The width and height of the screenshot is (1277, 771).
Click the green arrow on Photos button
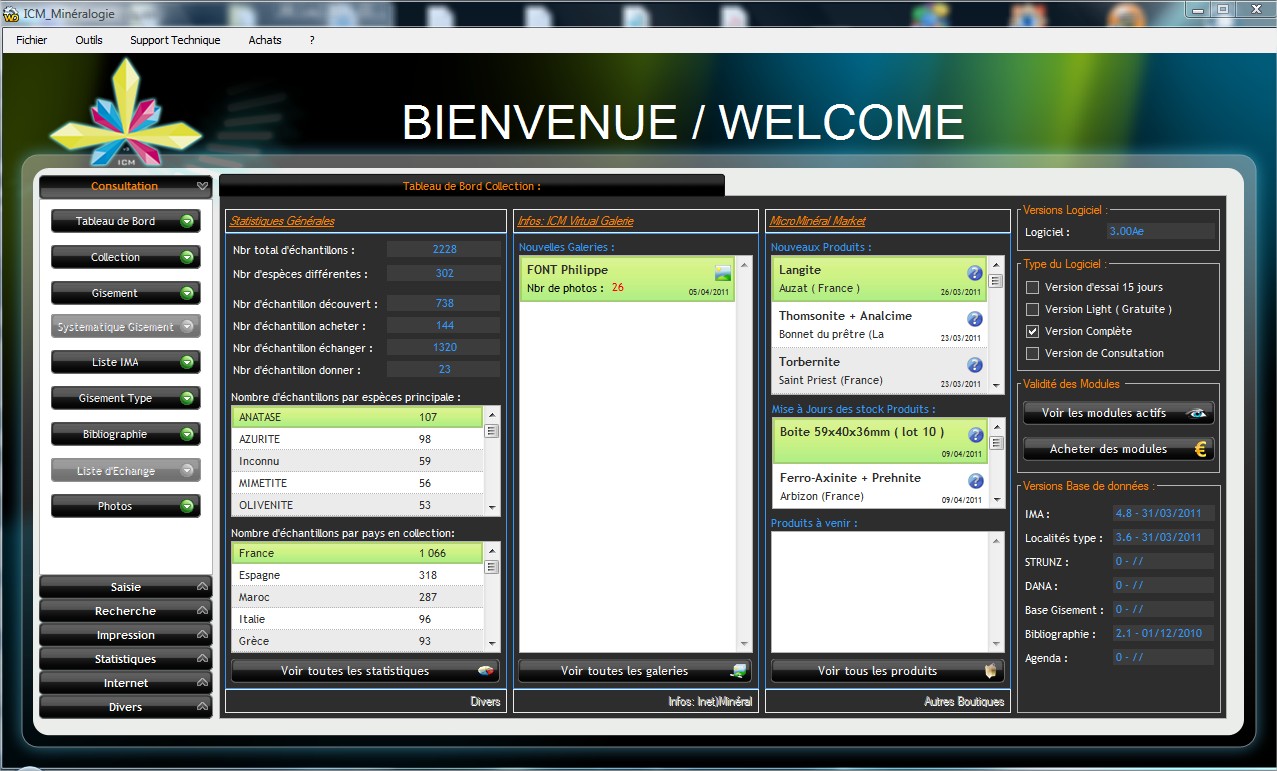187,506
